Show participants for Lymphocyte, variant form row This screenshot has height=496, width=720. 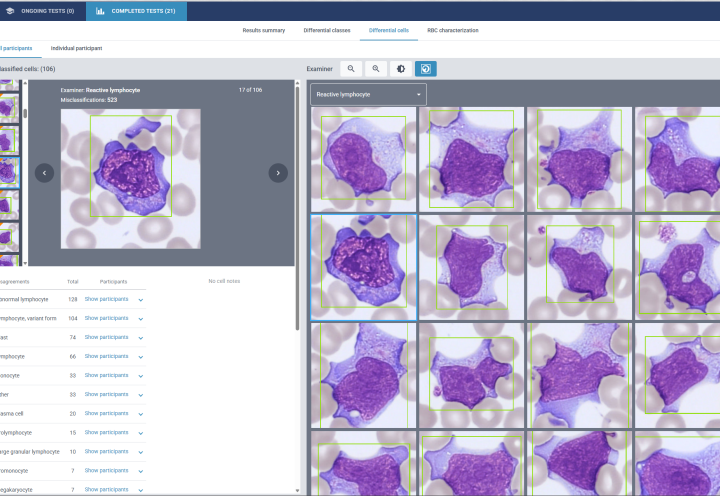click(x=106, y=318)
